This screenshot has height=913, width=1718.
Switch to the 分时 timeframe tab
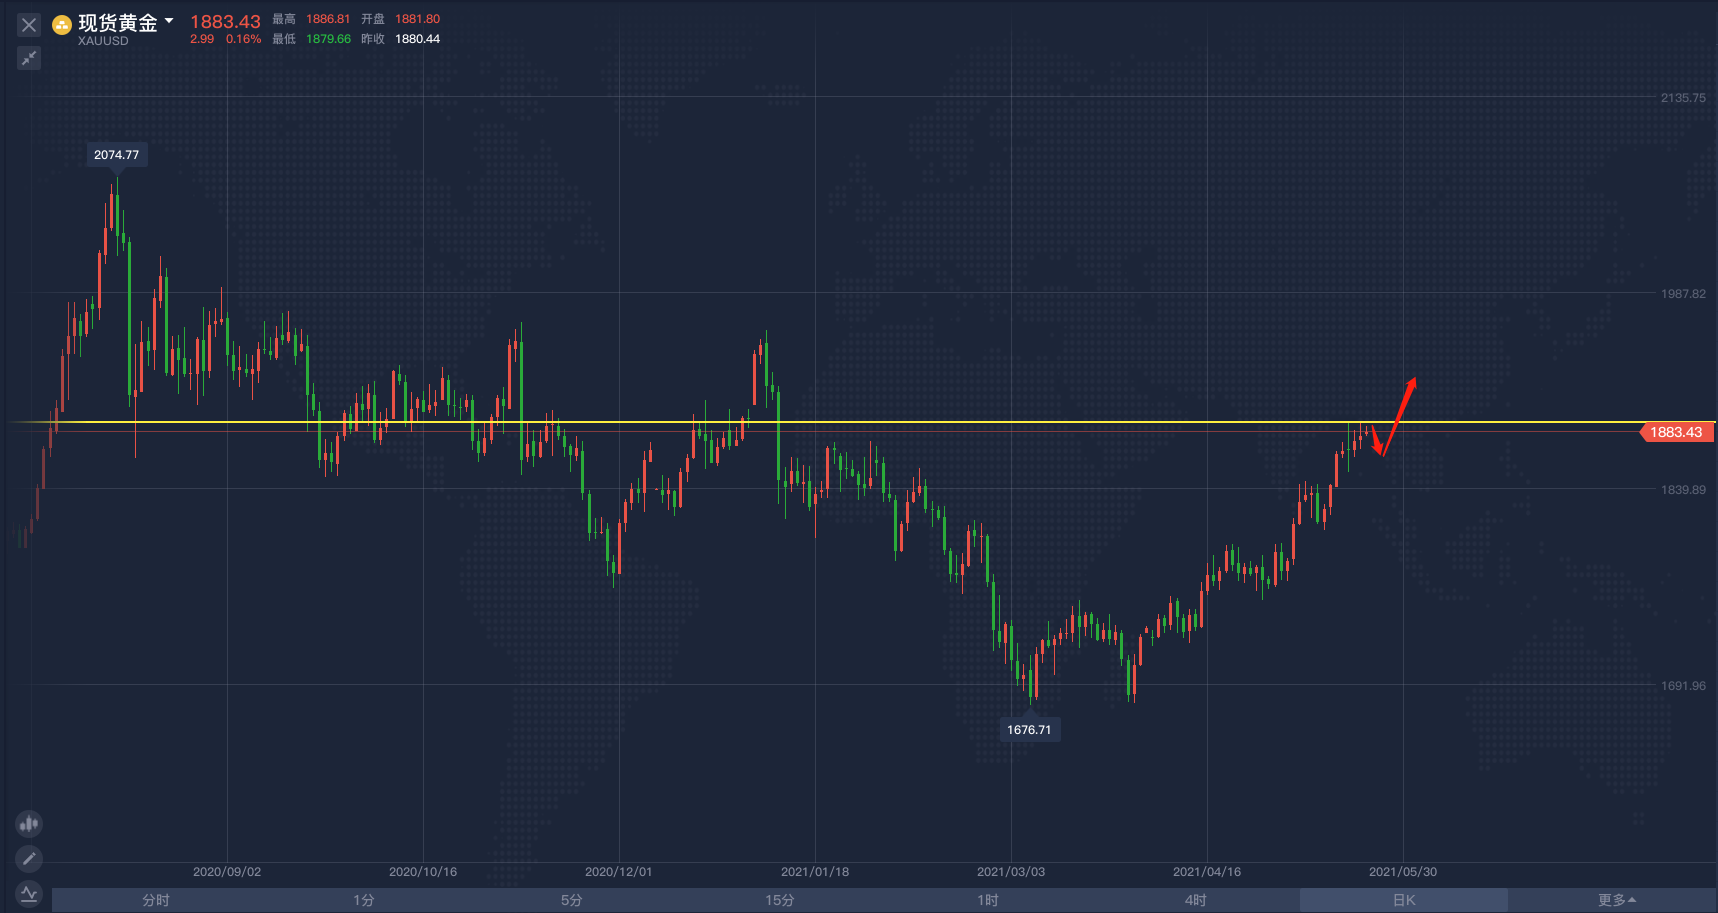156,900
